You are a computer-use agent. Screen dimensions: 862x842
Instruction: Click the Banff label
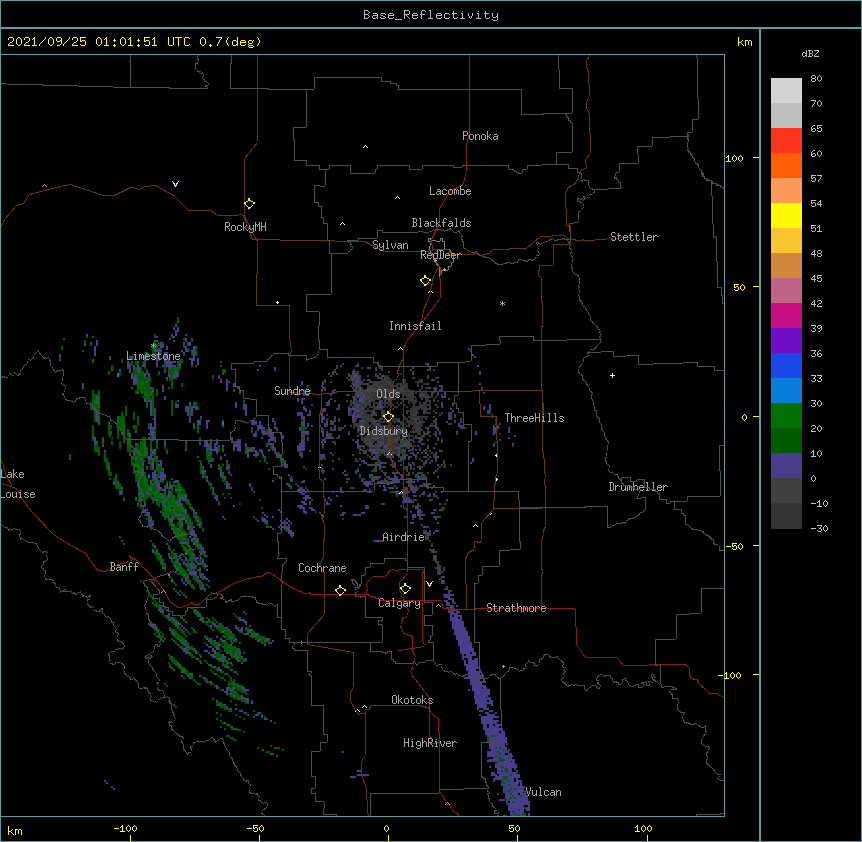click(x=124, y=567)
